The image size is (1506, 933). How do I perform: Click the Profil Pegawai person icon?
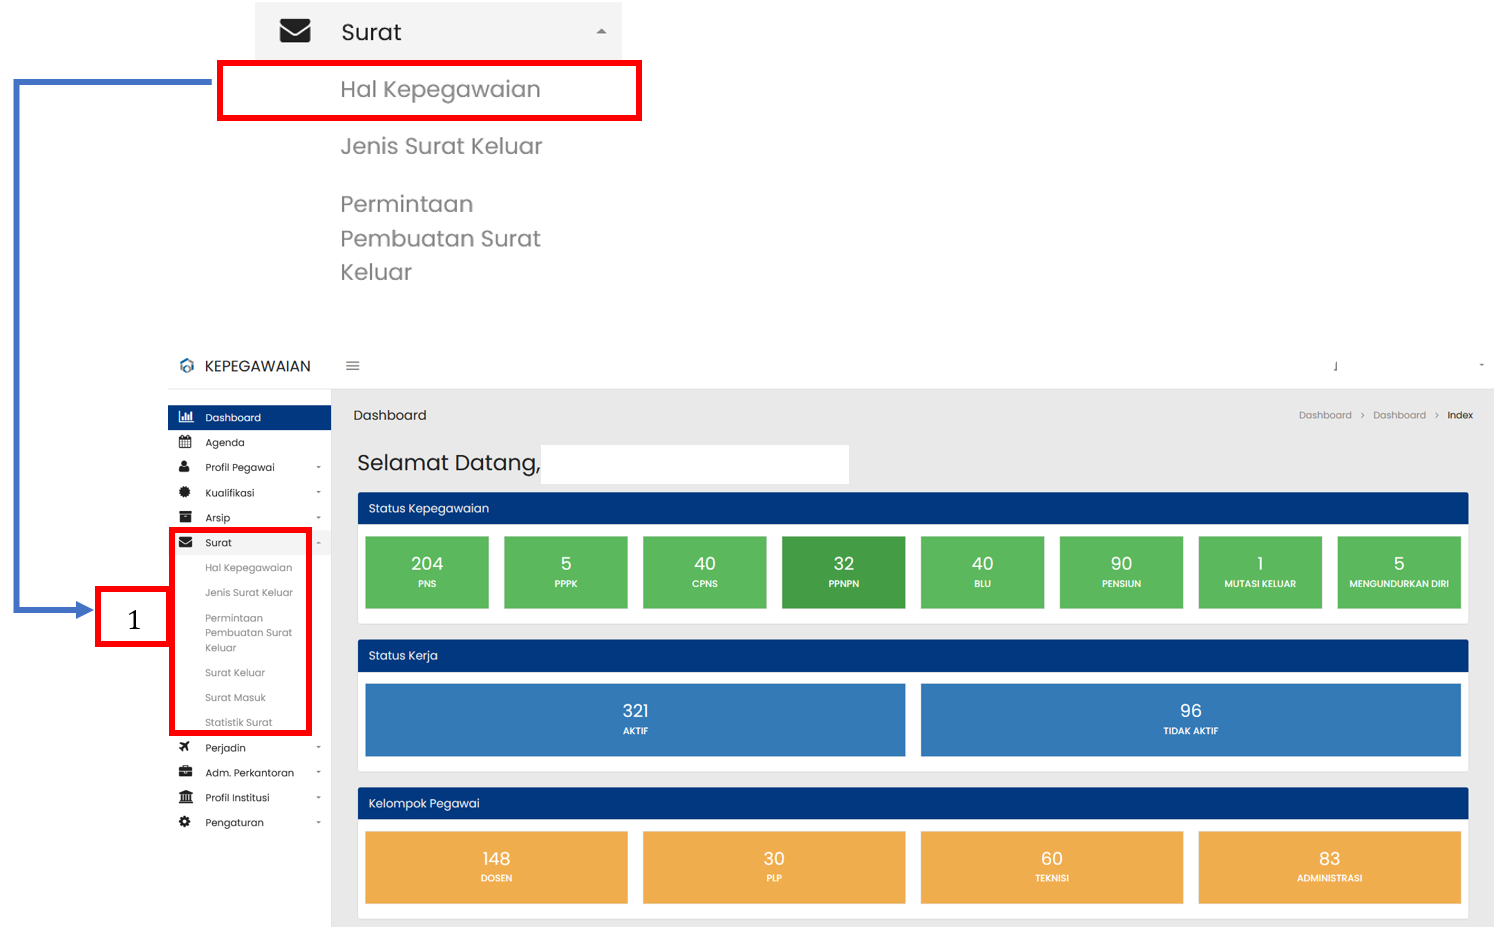tap(184, 467)
